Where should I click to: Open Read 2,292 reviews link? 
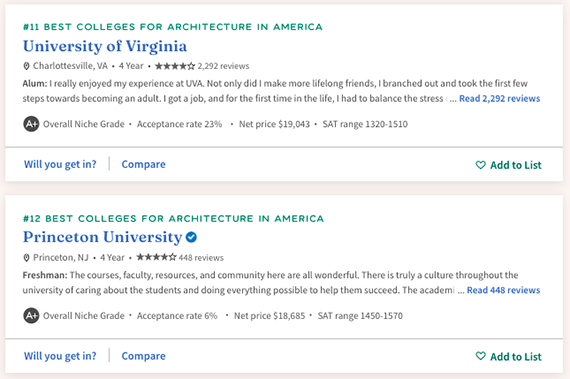pos(499,98)
